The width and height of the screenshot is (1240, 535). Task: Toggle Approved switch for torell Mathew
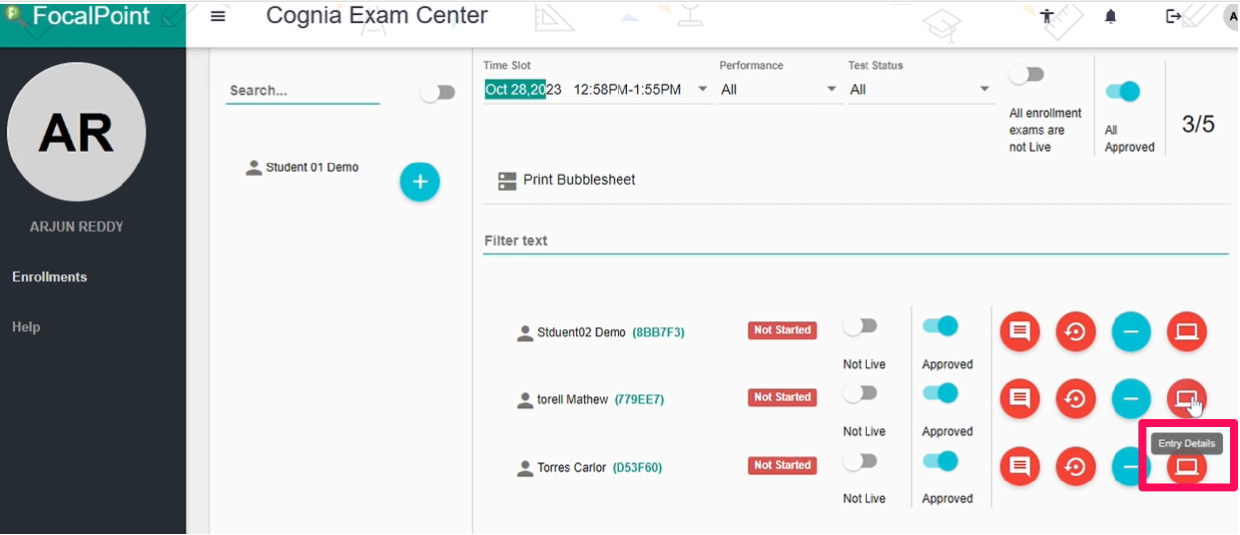coord(940,393)
